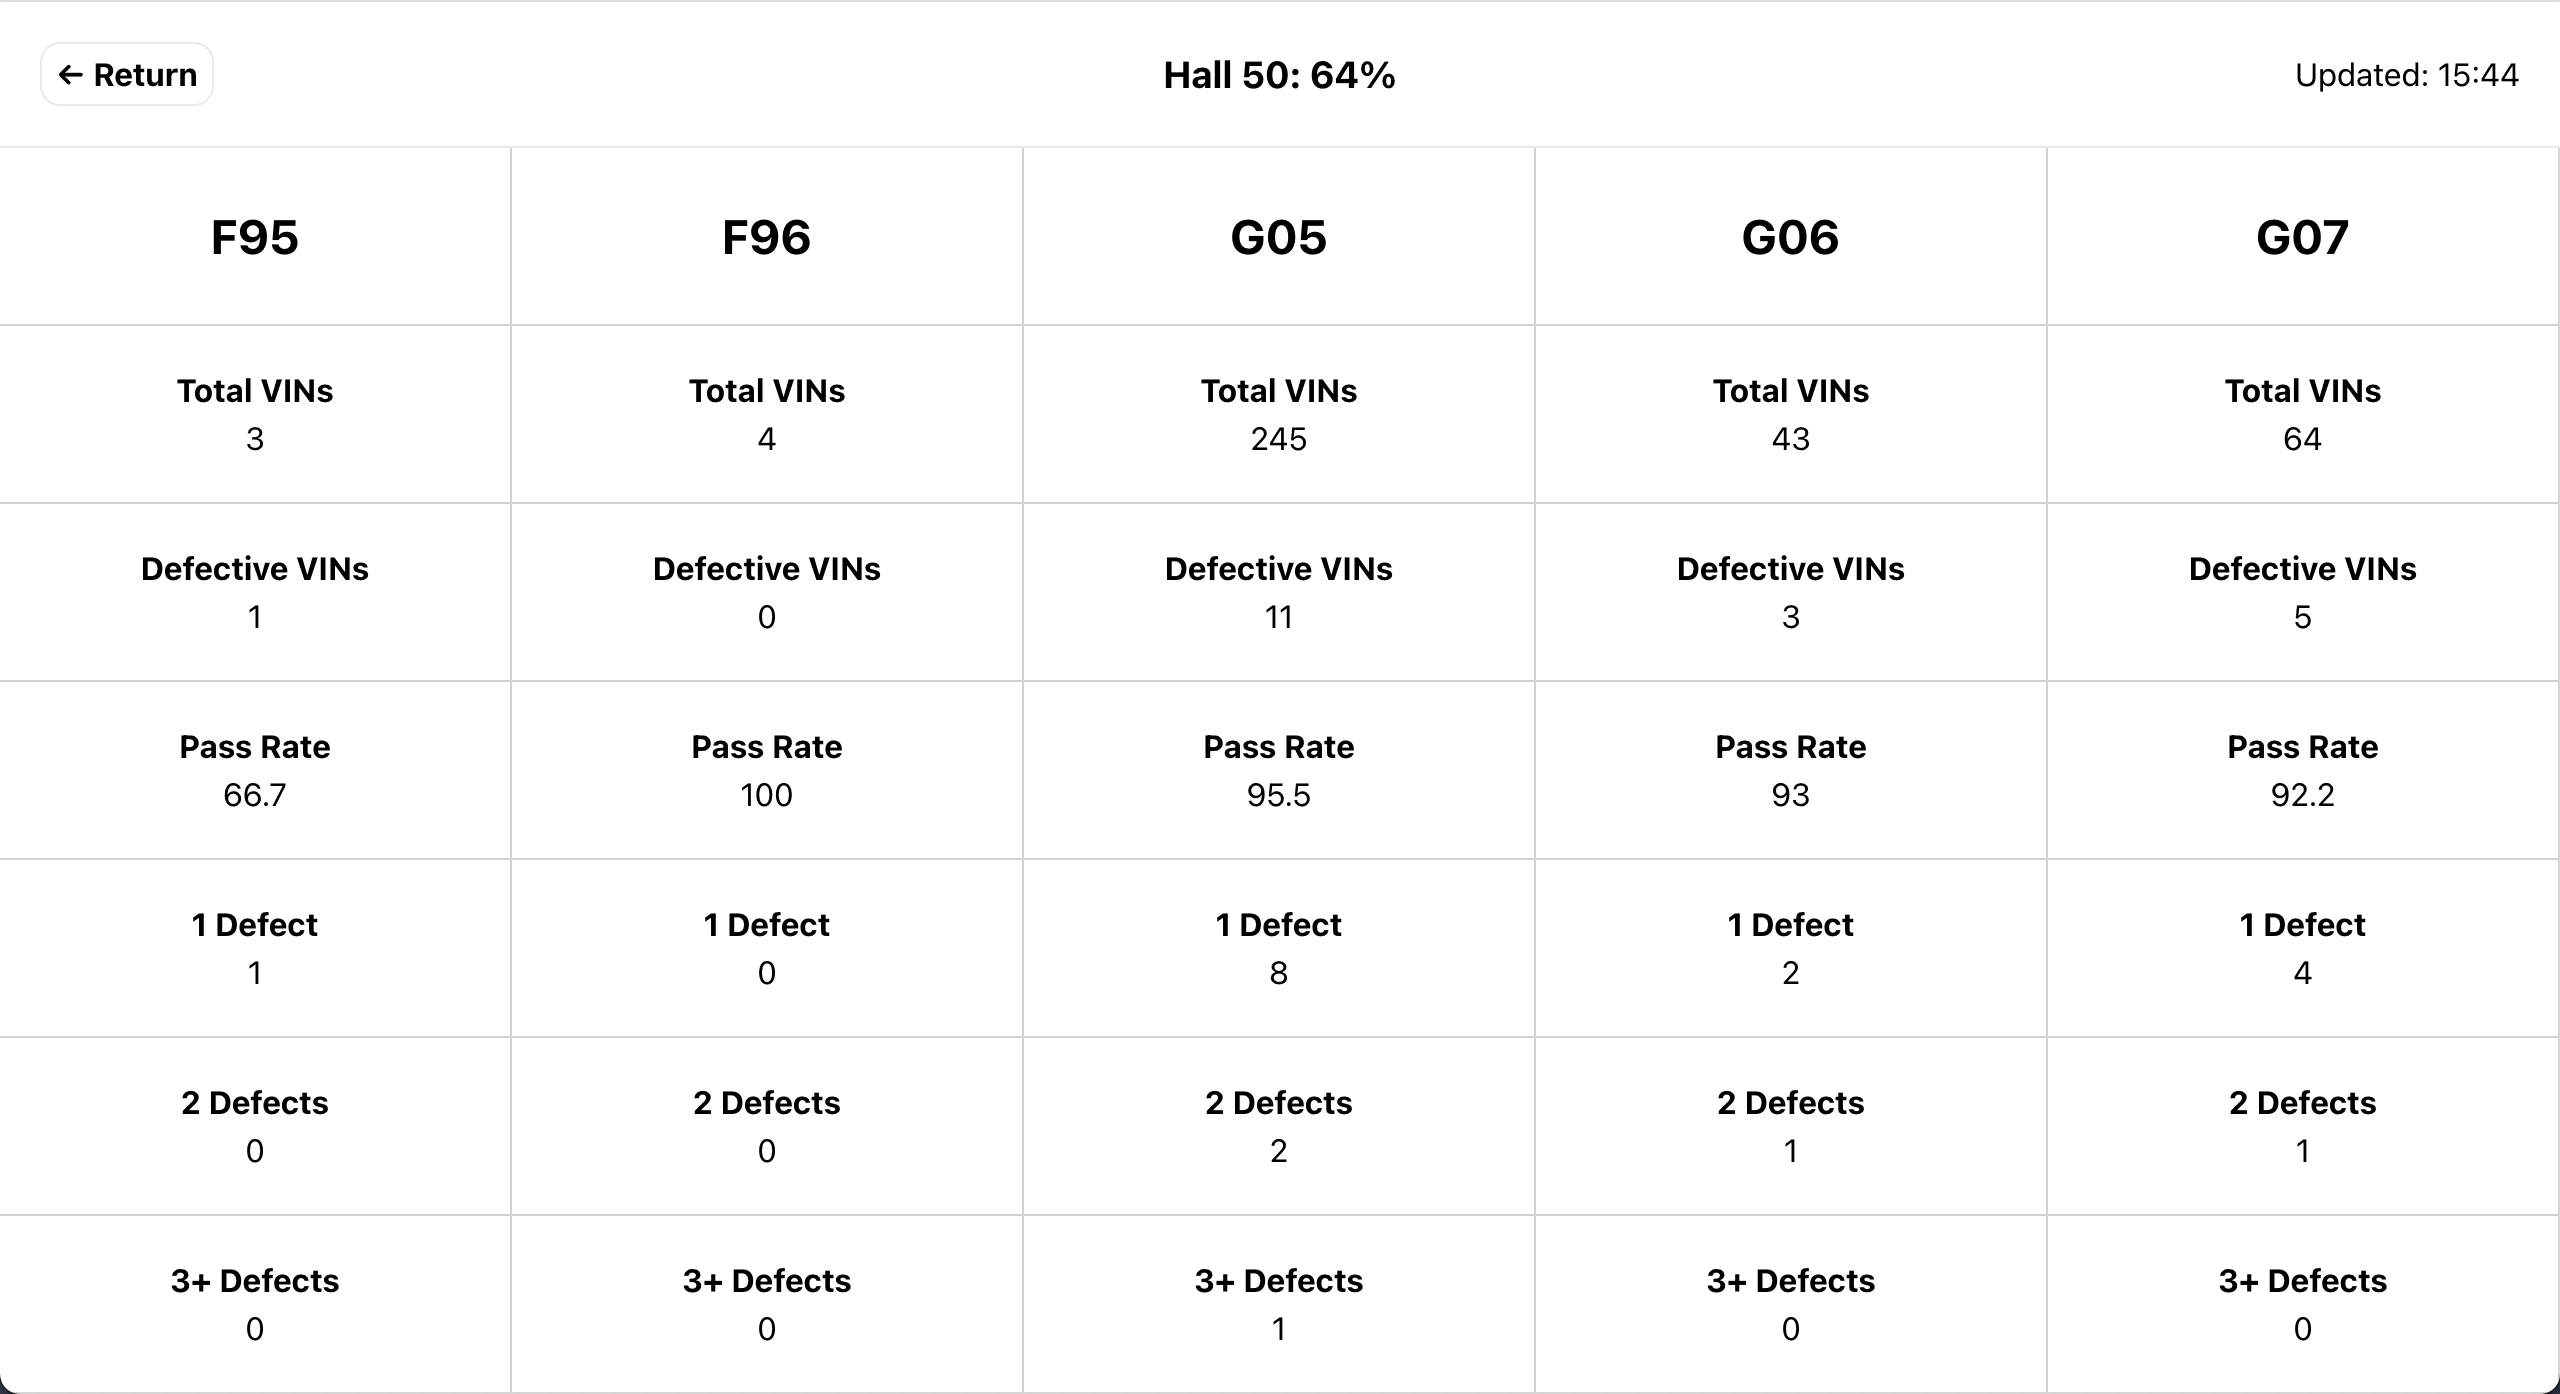The image size is (2560, 1394).
Task: Select 3+ Defects cell under F96
Action: click(x=767, y=1304)
